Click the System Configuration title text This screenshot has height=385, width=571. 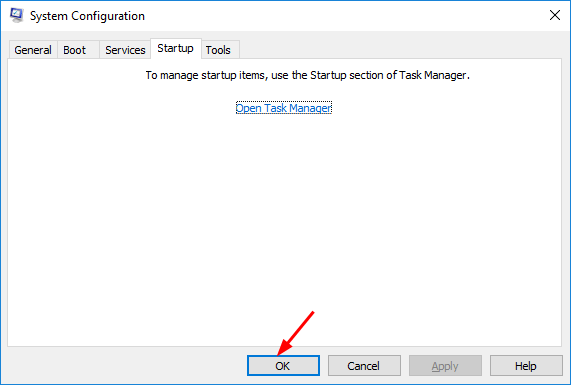87,16
